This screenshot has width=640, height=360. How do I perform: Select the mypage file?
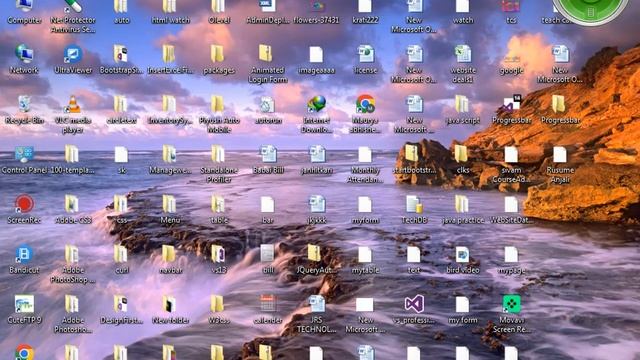tap(511, 254)
